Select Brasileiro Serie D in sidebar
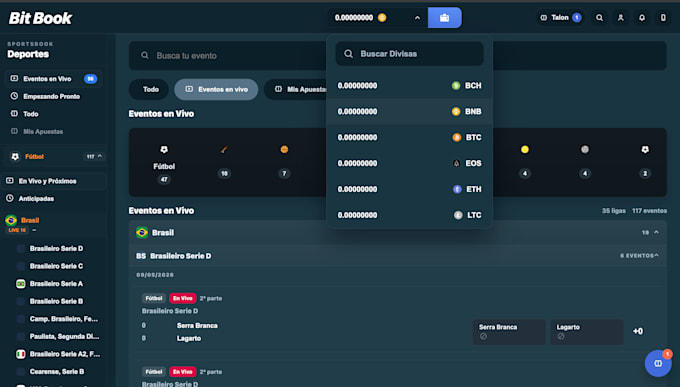Viewport: 680px width, 387px height. 56,249
